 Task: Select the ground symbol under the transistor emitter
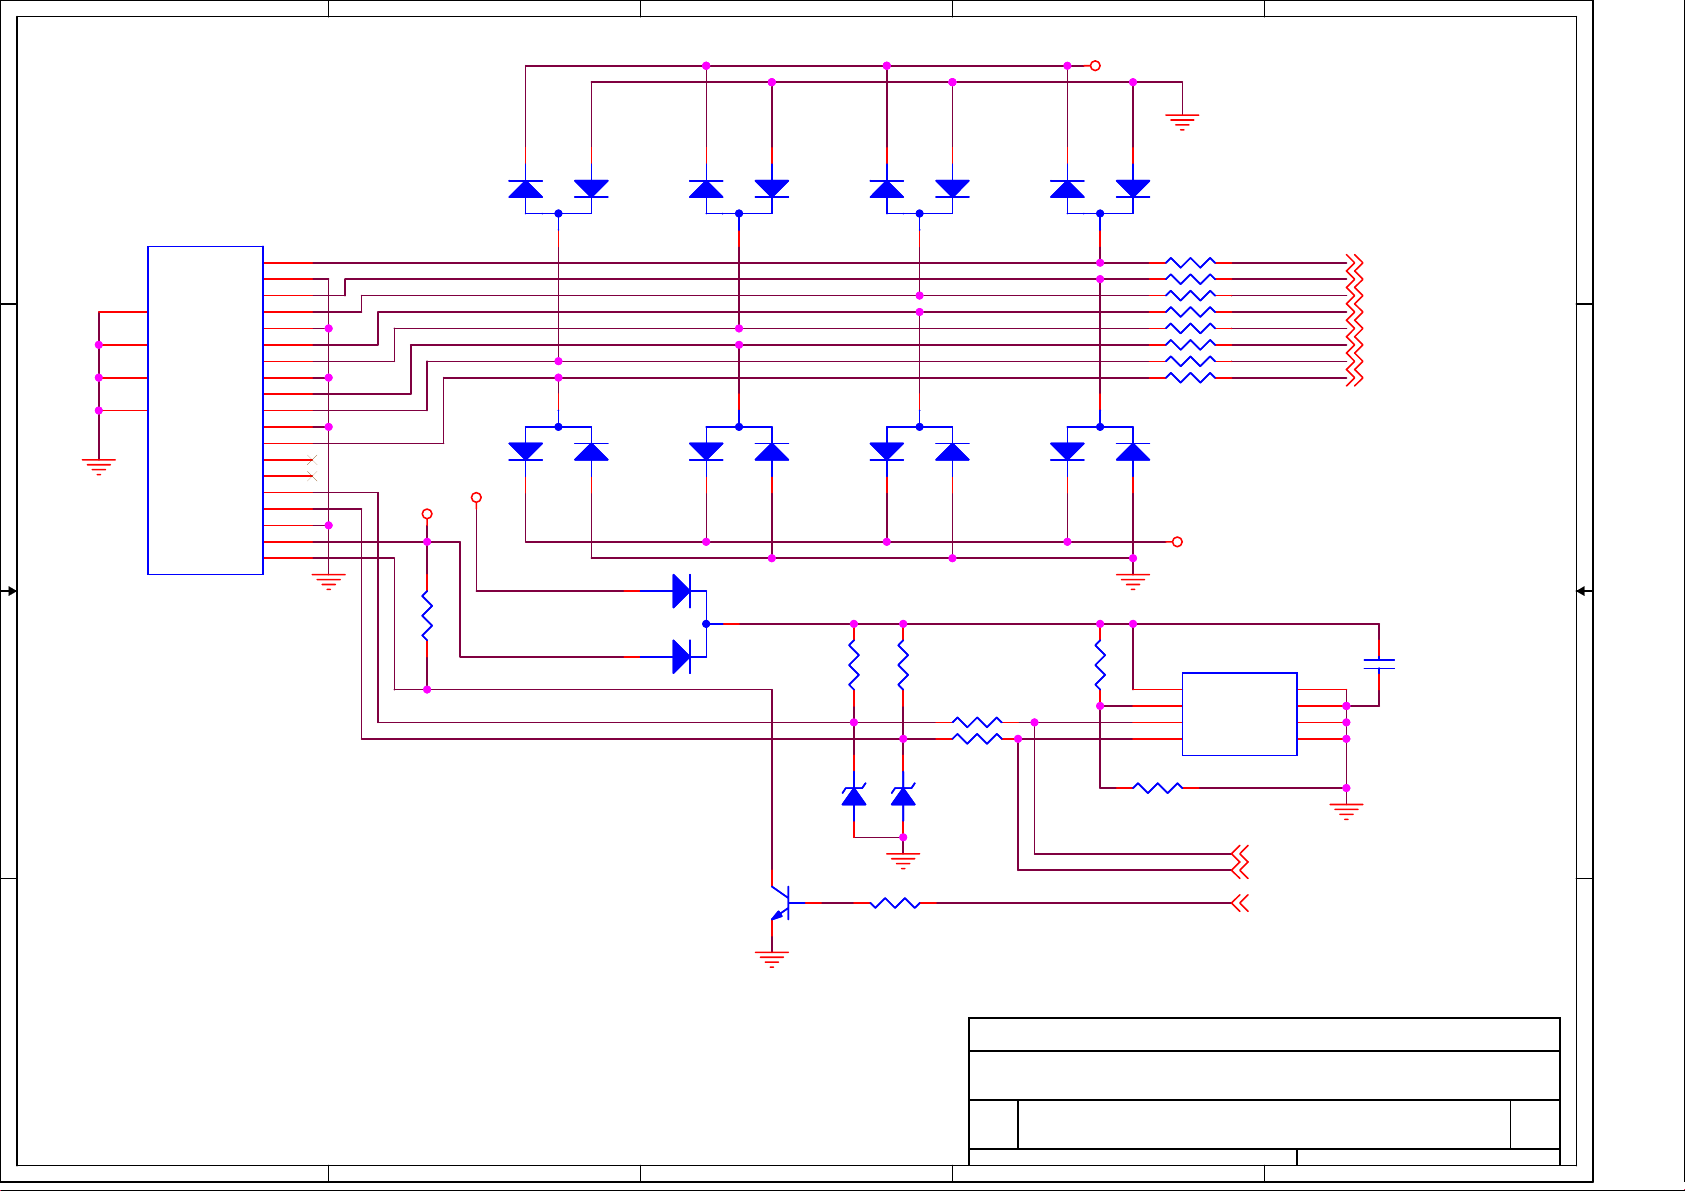(772, 959)
